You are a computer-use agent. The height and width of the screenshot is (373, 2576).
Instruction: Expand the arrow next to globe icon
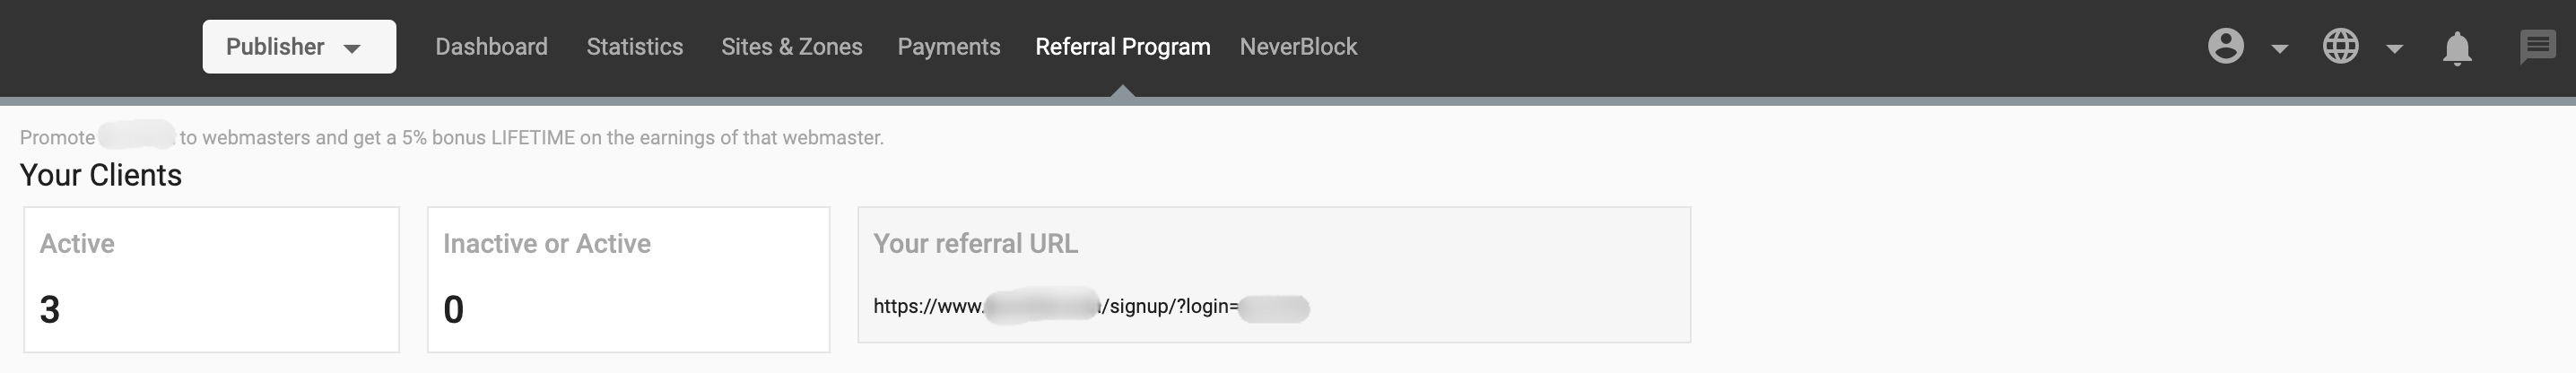coord(2395,48)
